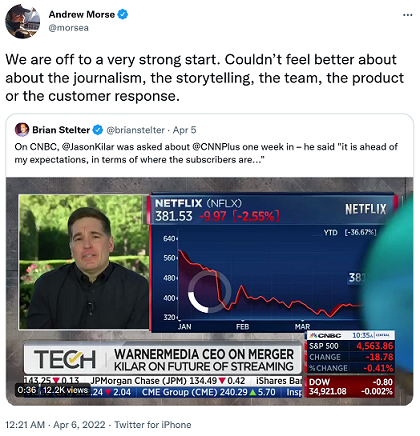Open Brian Stelter's name in the quoted tweet

[61, 130]
